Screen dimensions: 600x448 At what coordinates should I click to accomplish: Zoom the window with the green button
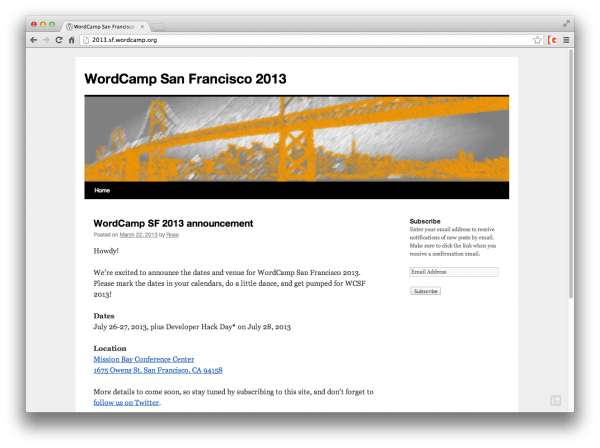pos(52,24)
